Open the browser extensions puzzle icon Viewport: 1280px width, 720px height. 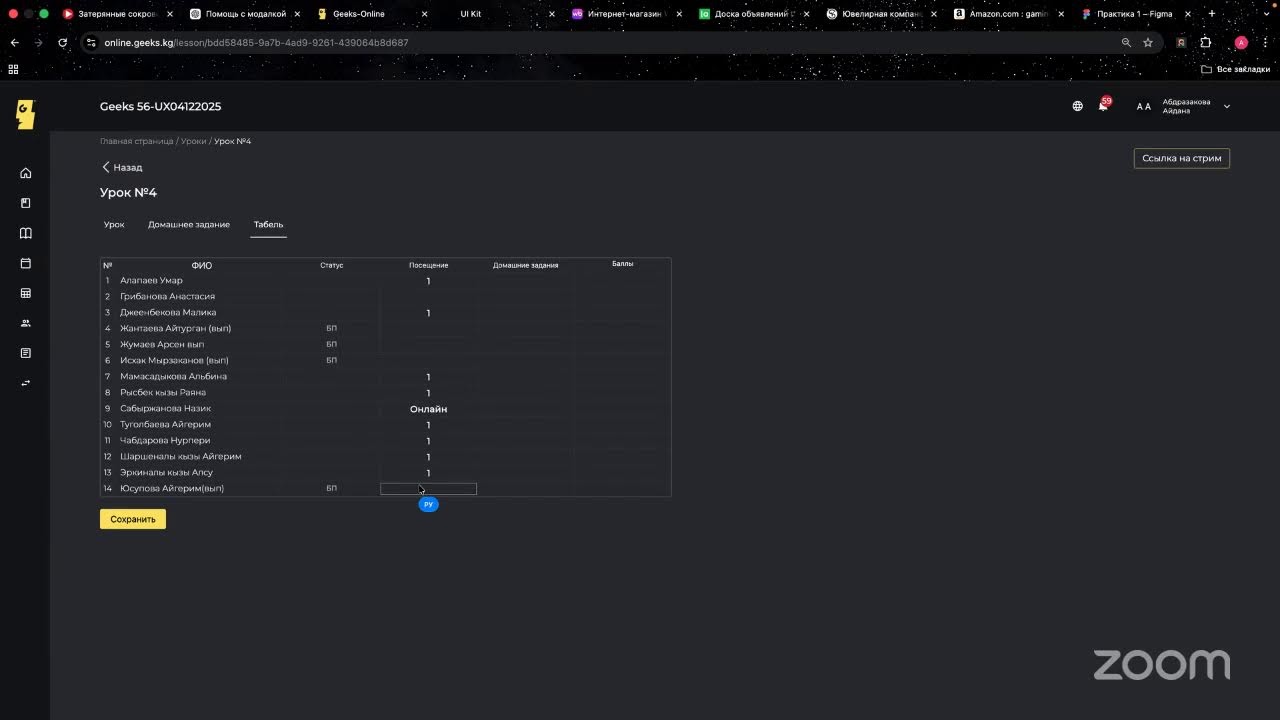coord(1205,43)
